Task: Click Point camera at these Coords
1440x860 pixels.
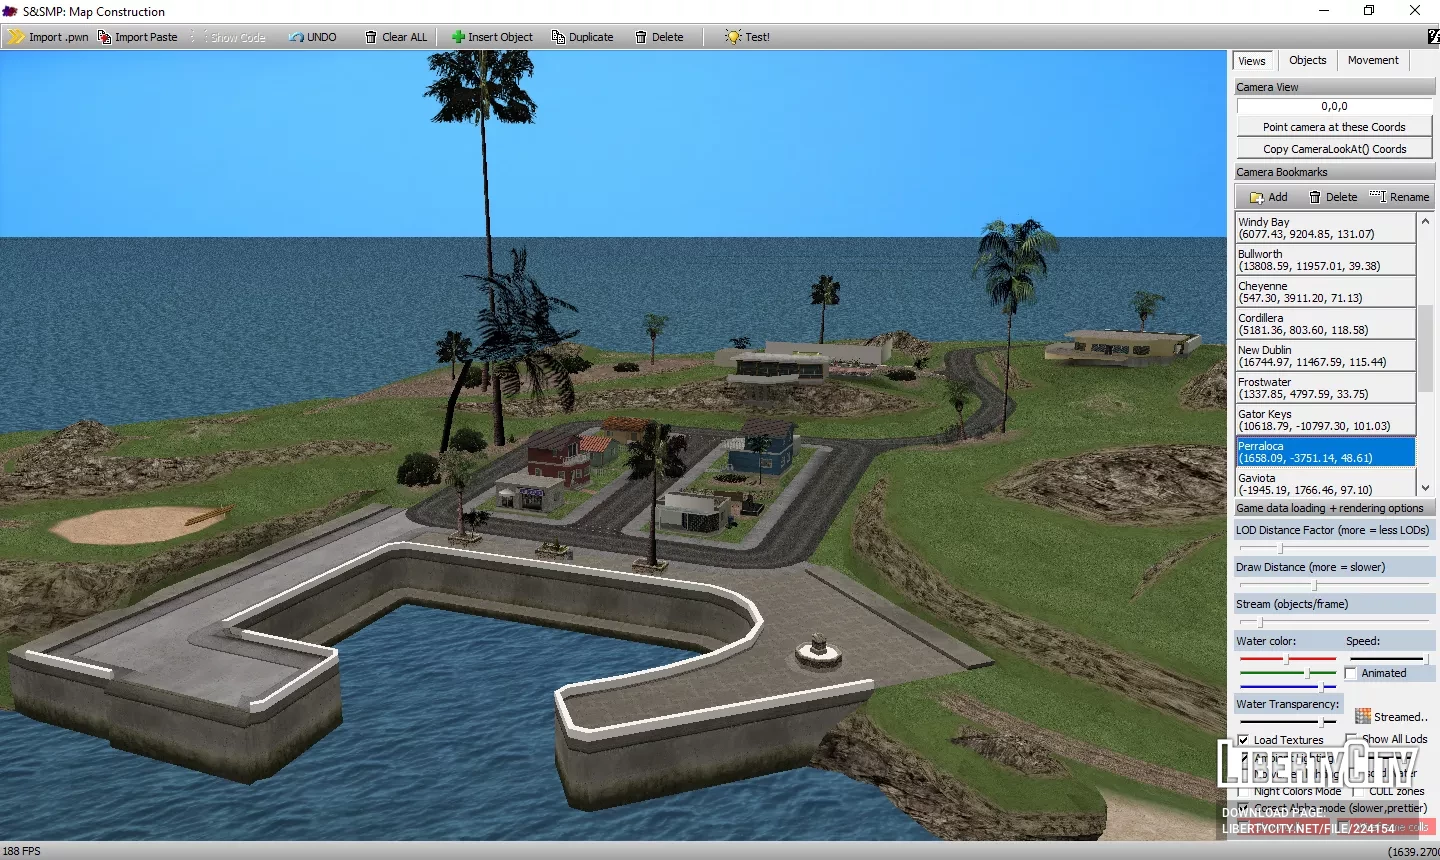Action: point(1334,127)
